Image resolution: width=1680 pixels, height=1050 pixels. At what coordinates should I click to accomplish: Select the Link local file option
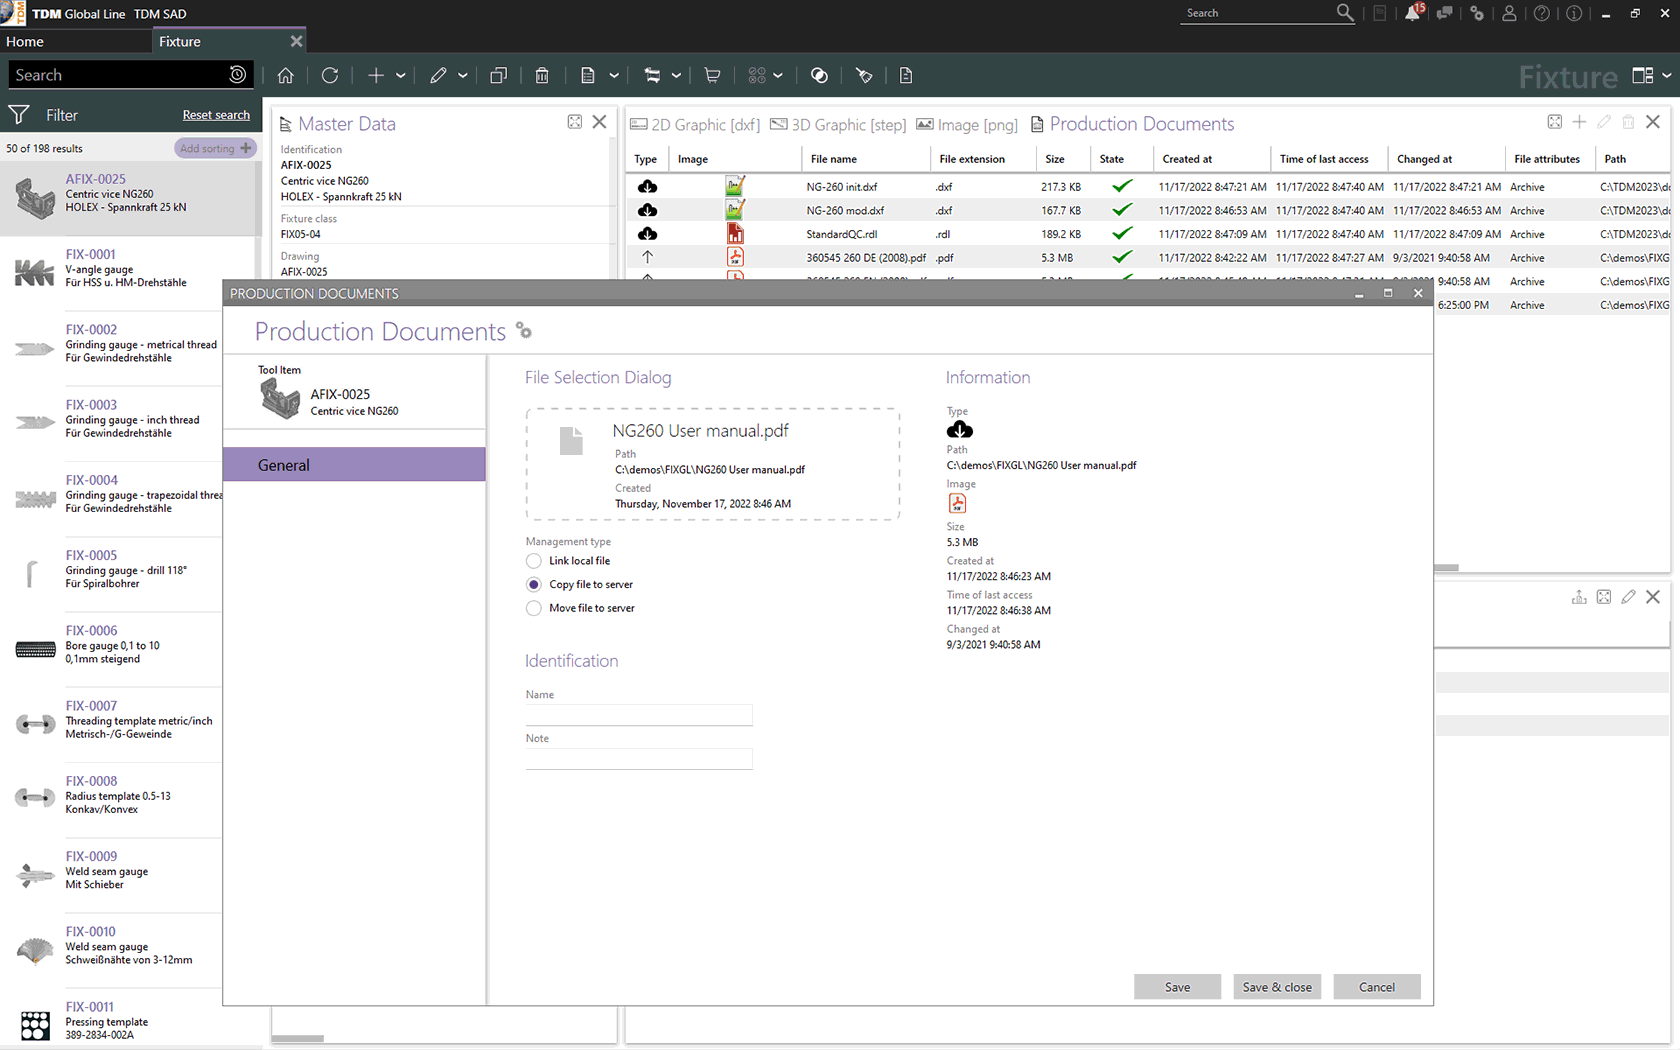(534, 561)
